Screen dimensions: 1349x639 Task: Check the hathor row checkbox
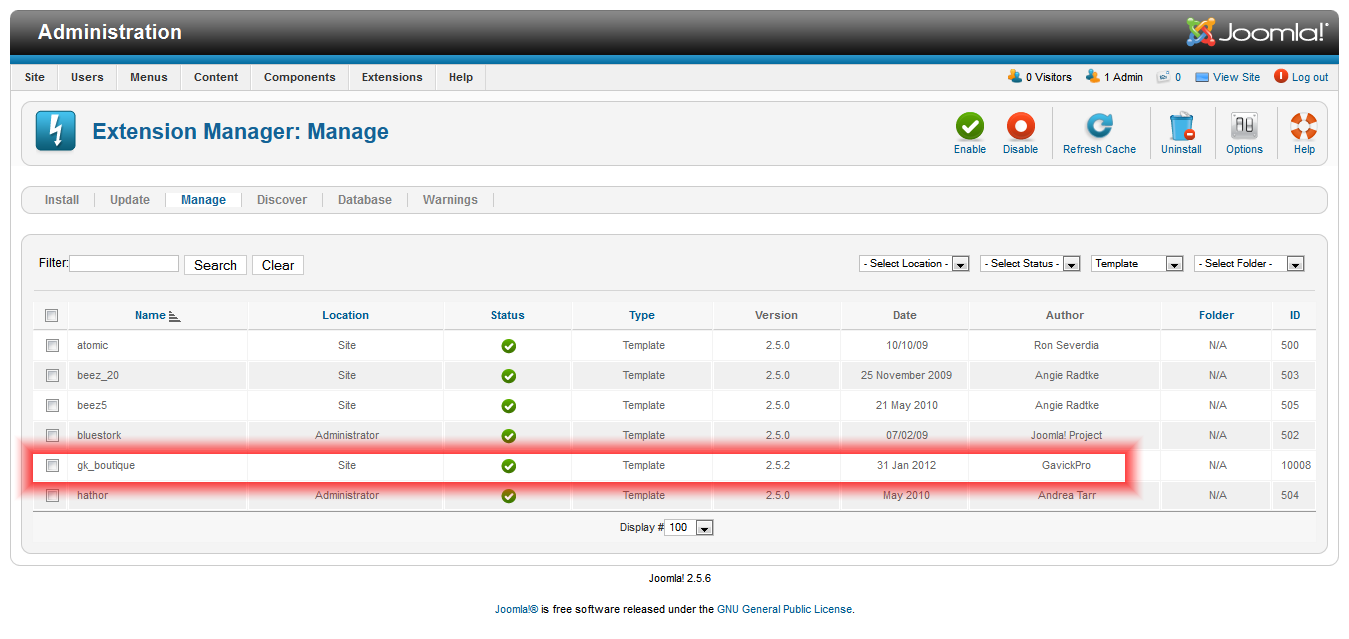pos(52,495)
